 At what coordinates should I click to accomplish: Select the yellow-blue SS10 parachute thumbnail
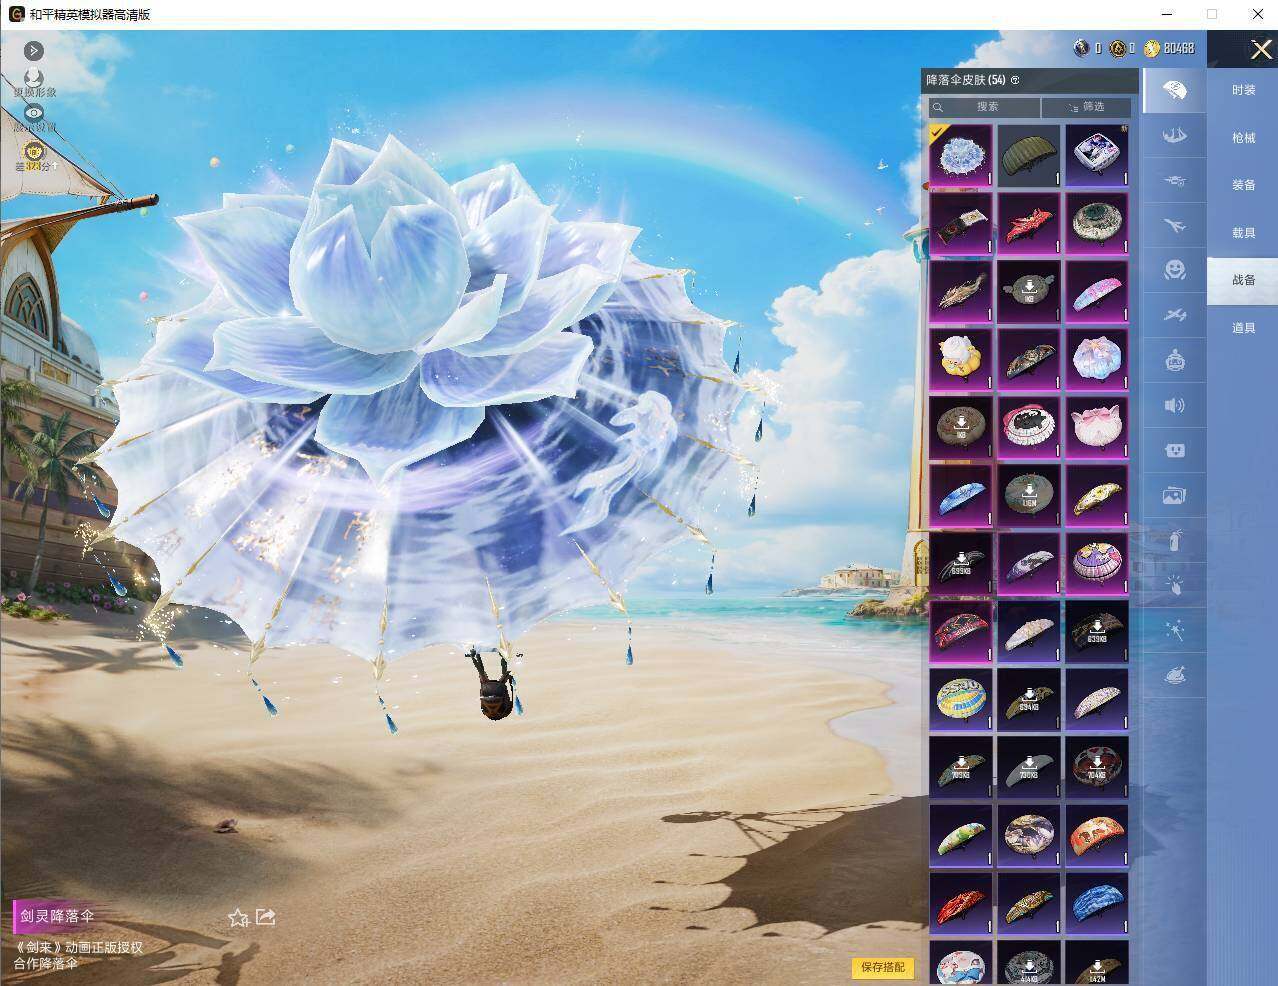click(961, 699)
